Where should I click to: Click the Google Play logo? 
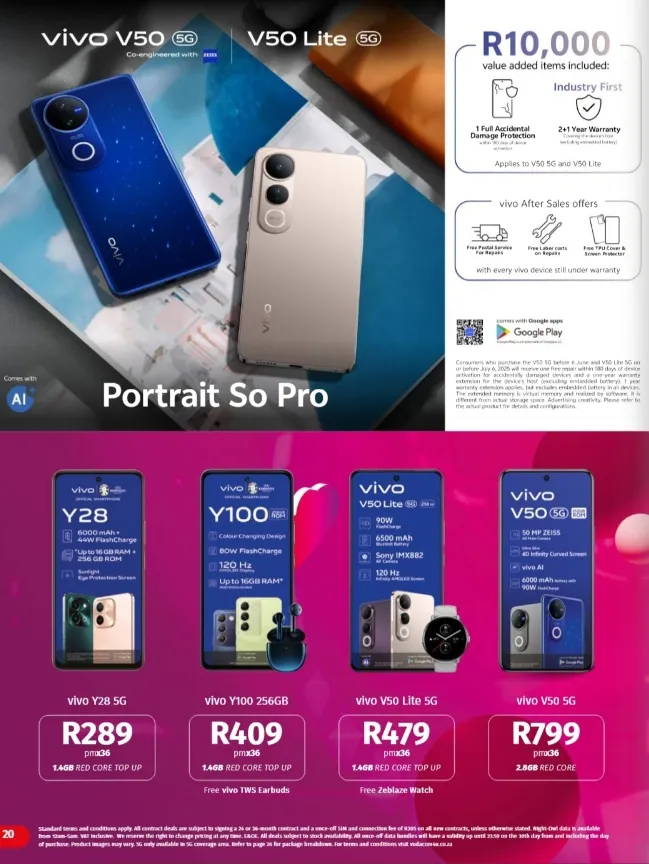click(529, 332)
